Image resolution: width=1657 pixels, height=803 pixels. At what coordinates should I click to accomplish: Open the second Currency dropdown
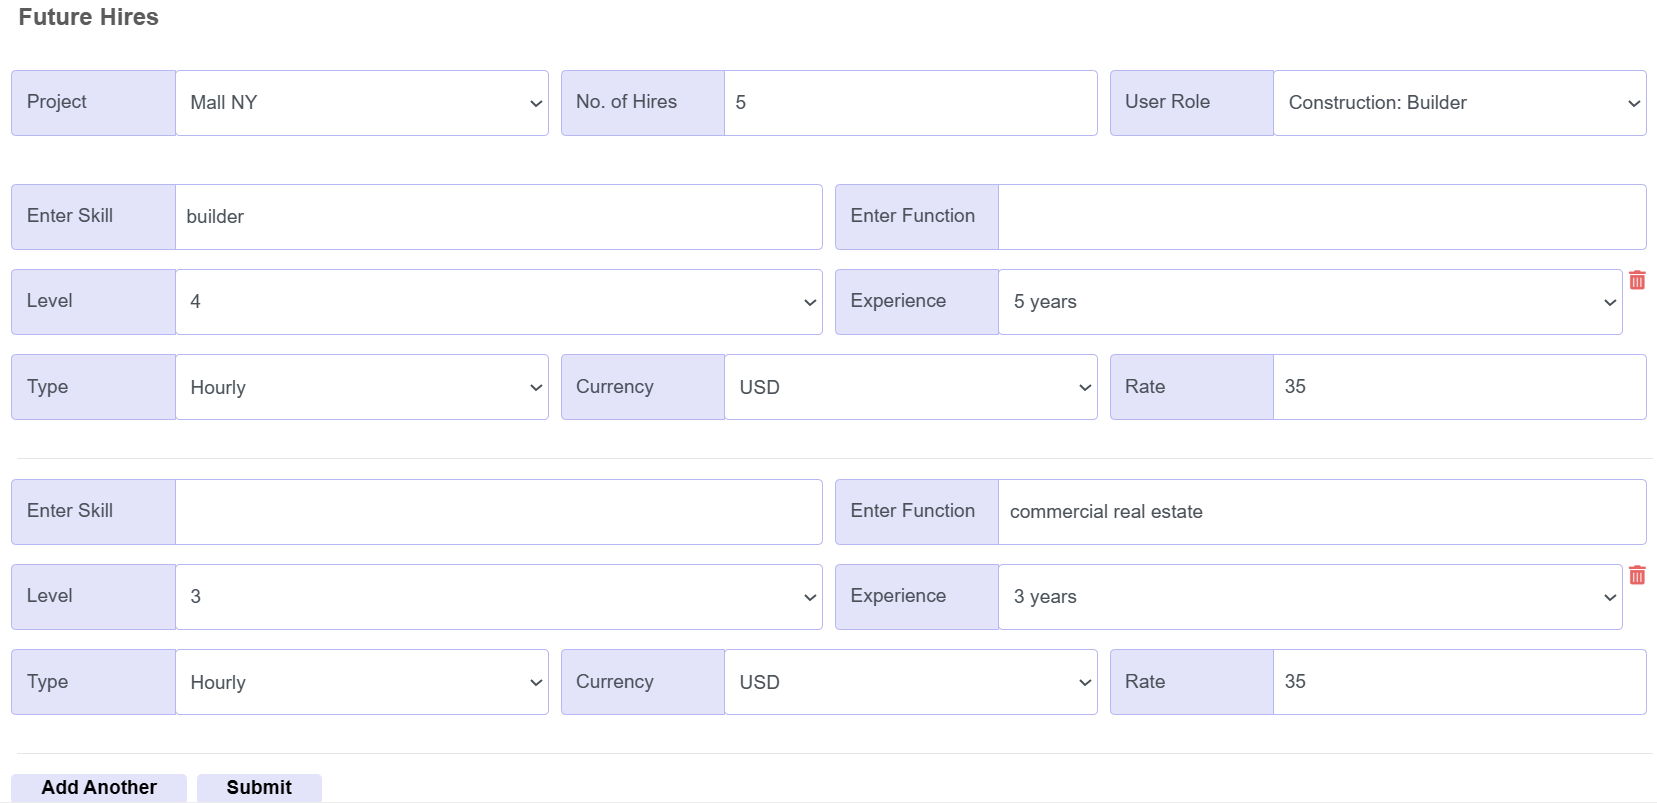click(910, 681)
